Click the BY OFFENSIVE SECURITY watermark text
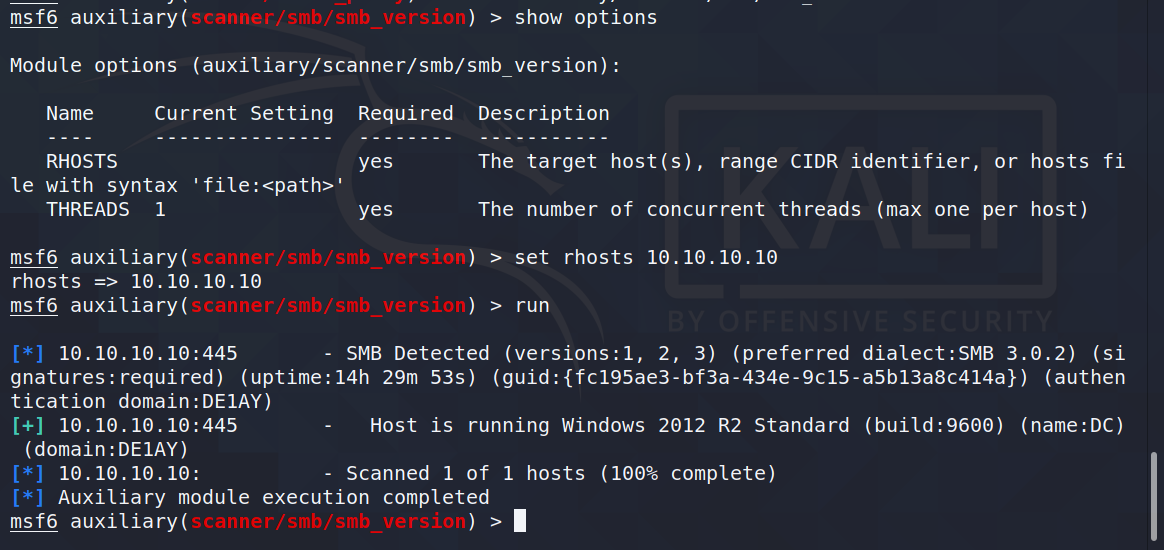1164x550 pixels. click(860, 321)
